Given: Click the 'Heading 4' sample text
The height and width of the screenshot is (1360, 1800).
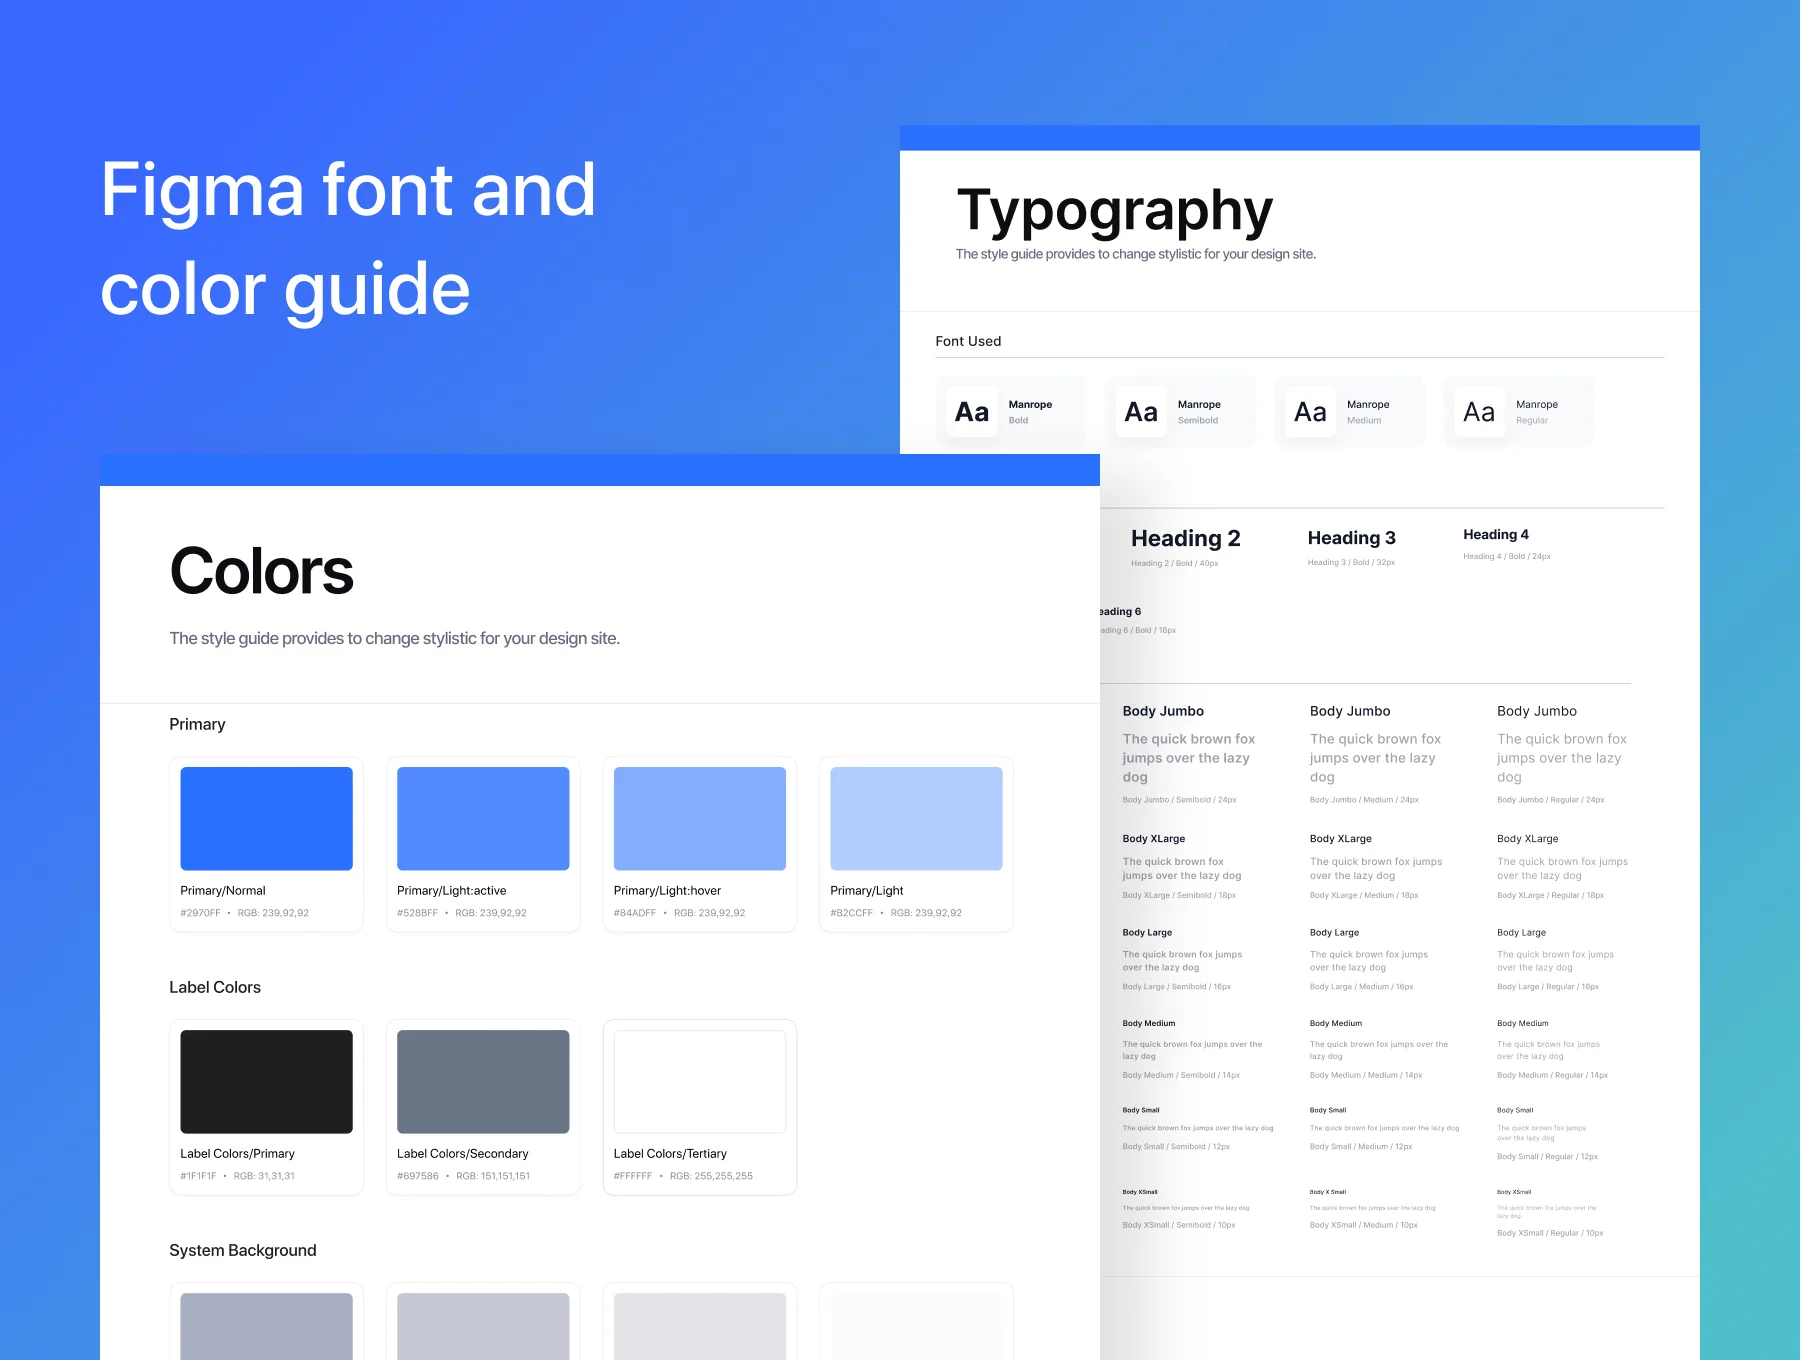Looking at the screenshot, I should coord(1495,534).
